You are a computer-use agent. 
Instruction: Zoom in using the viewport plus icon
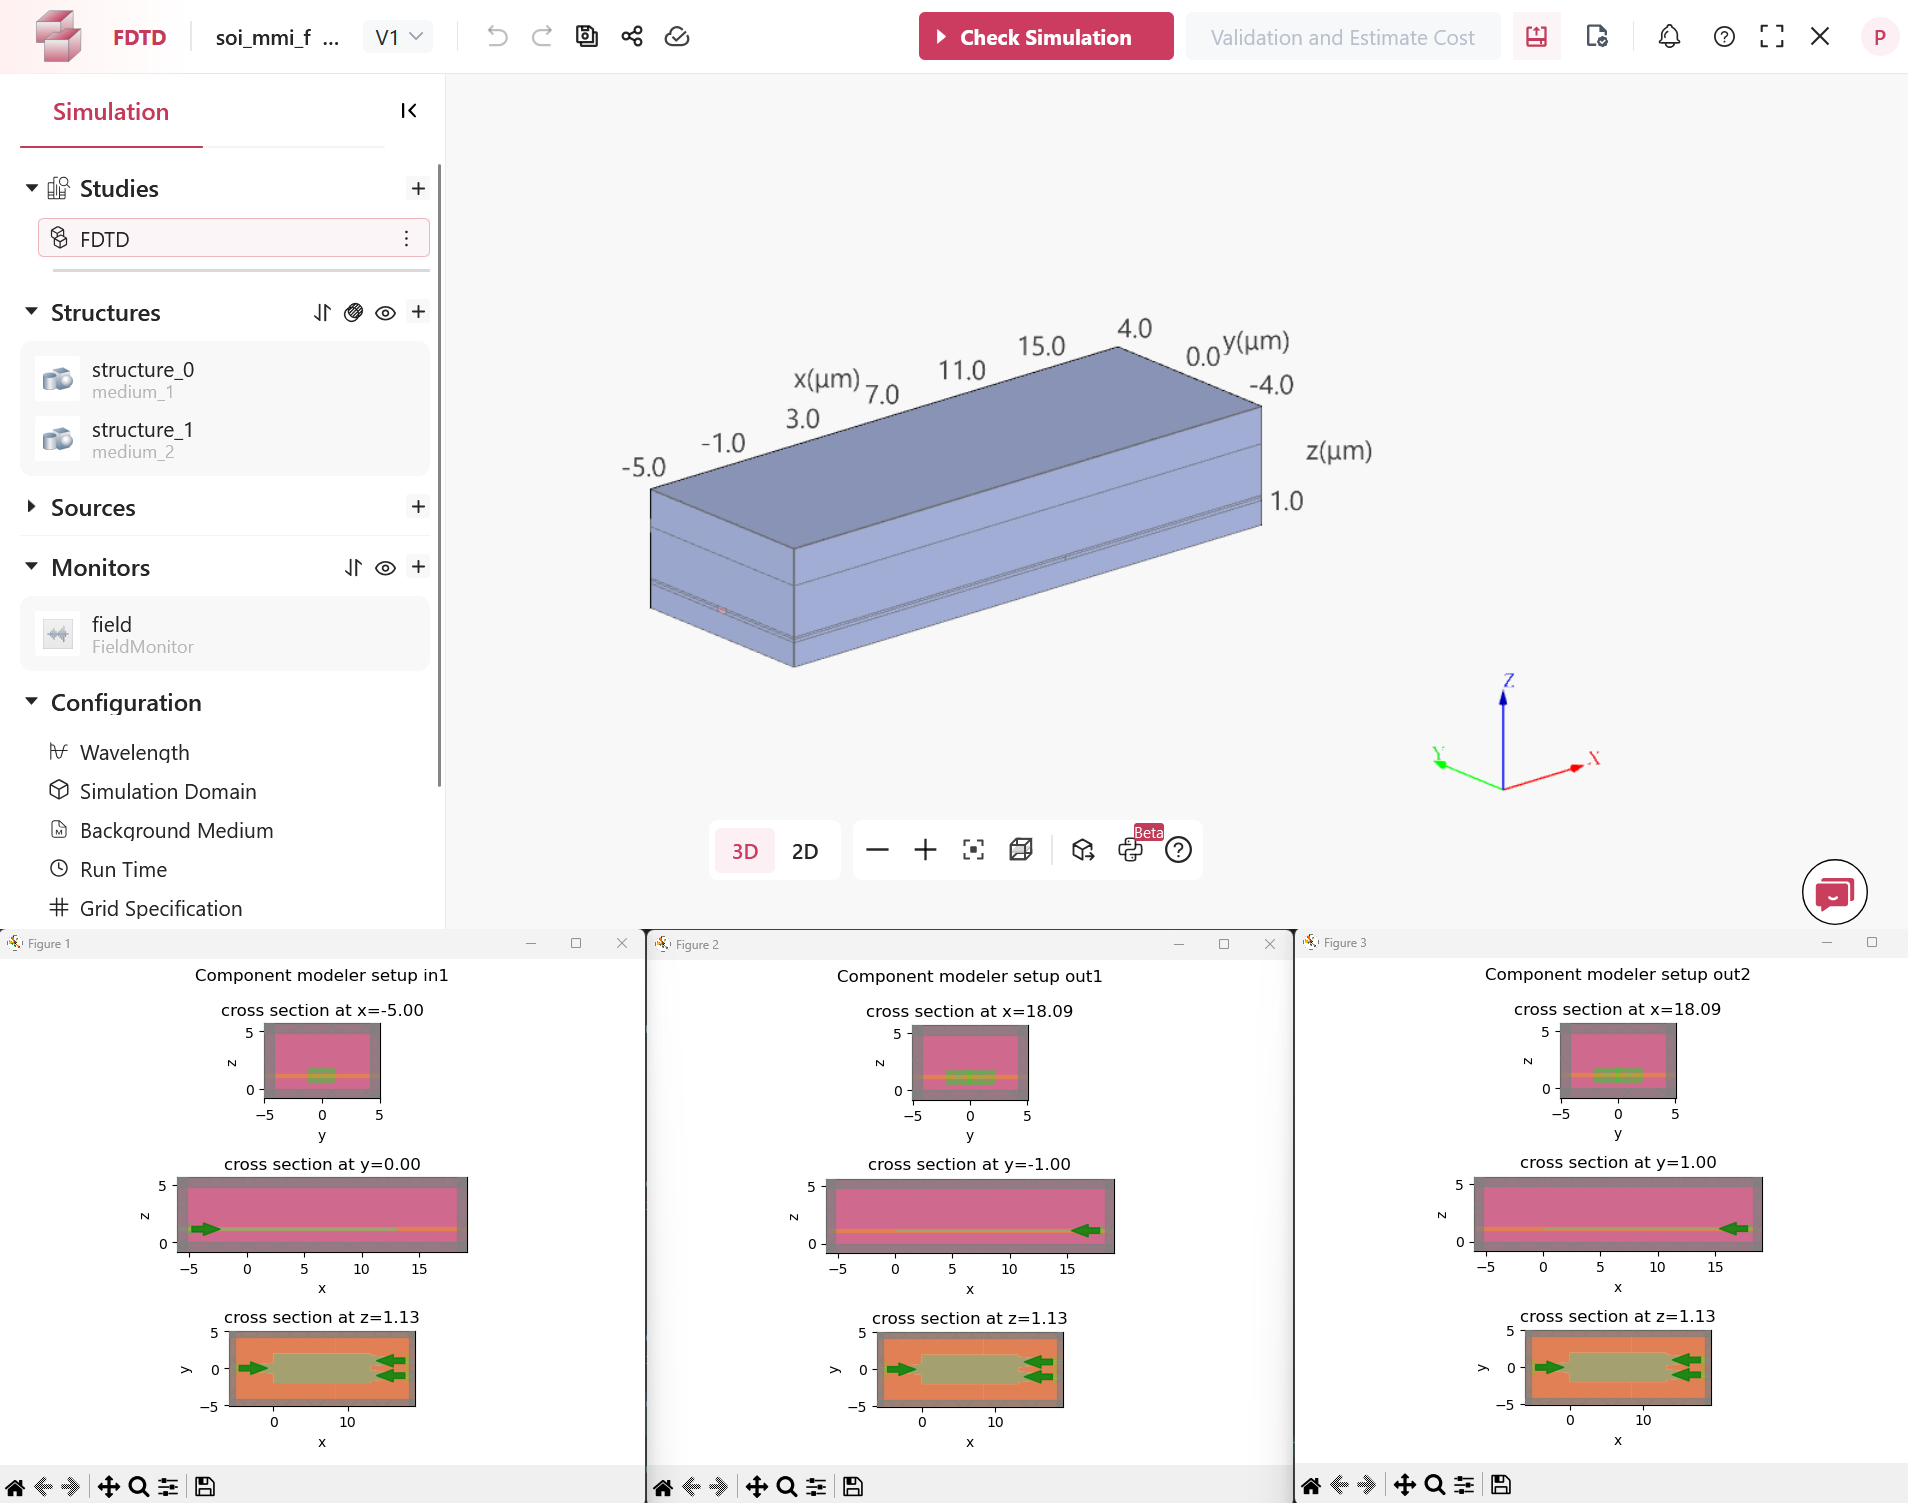click(x=925, y=850)
